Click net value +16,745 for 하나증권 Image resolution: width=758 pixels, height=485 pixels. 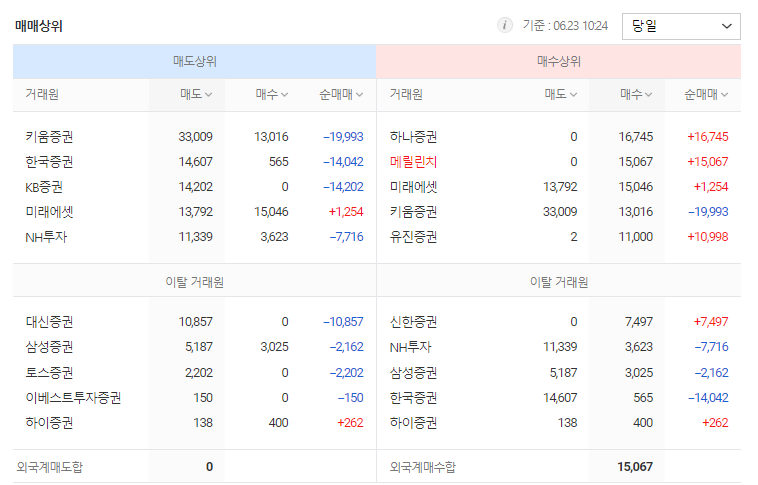(x=708, y=137)
